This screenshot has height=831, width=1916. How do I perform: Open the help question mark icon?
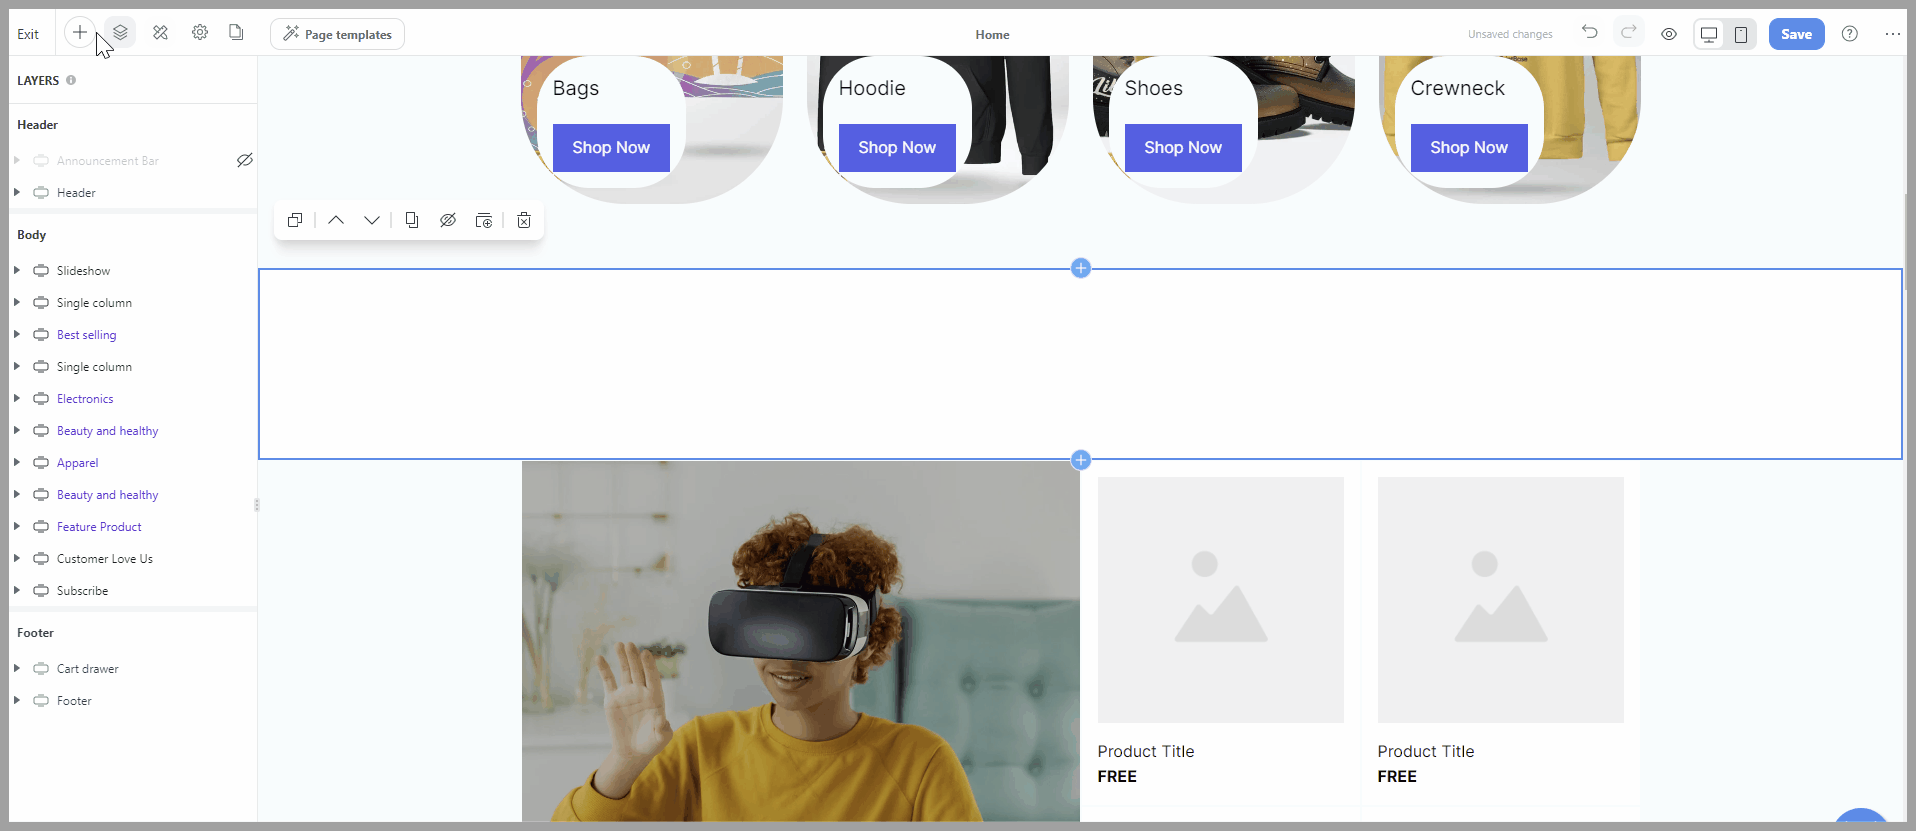pos(1850,34)
